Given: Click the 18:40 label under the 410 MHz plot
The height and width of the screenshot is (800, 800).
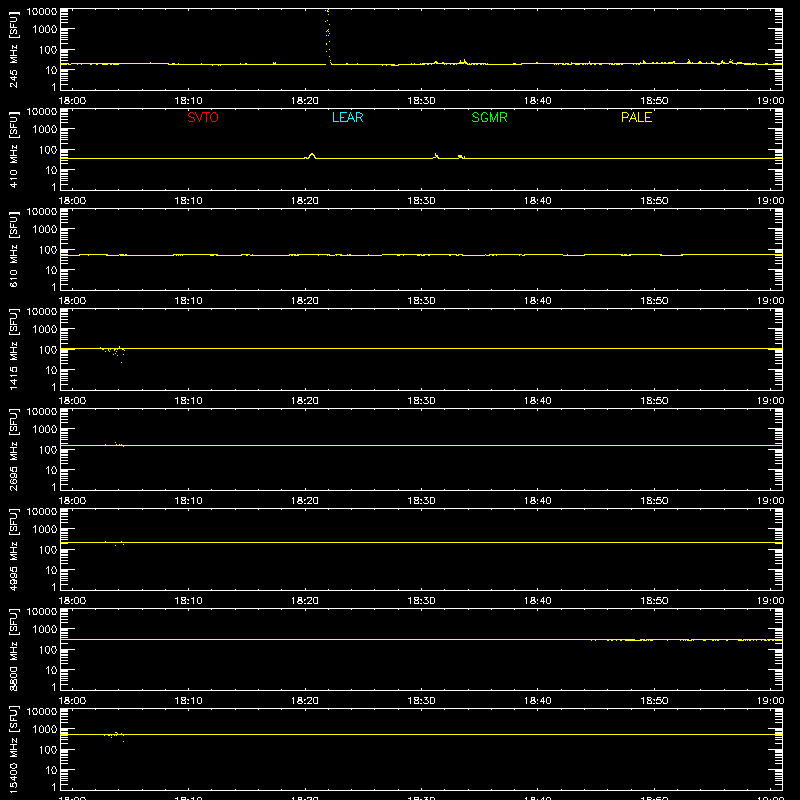Looking at the screenshot, I should (x=537, y=201).
